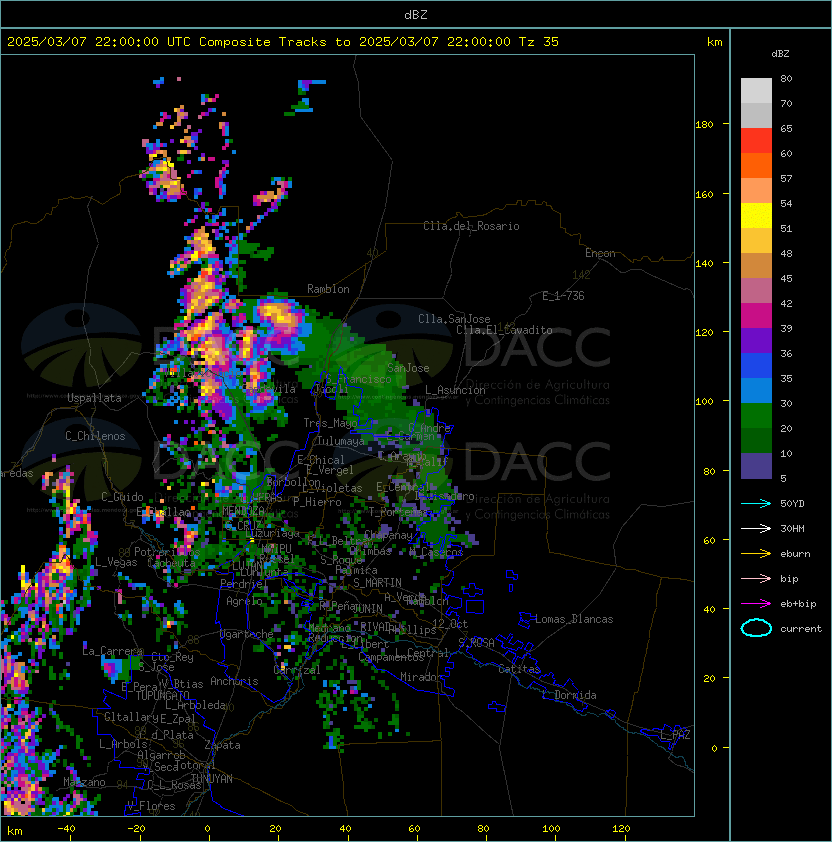The image size is (832, 842).
Task: Select the red 60-65 dBZ color swatch
Action: click(756, 141)
